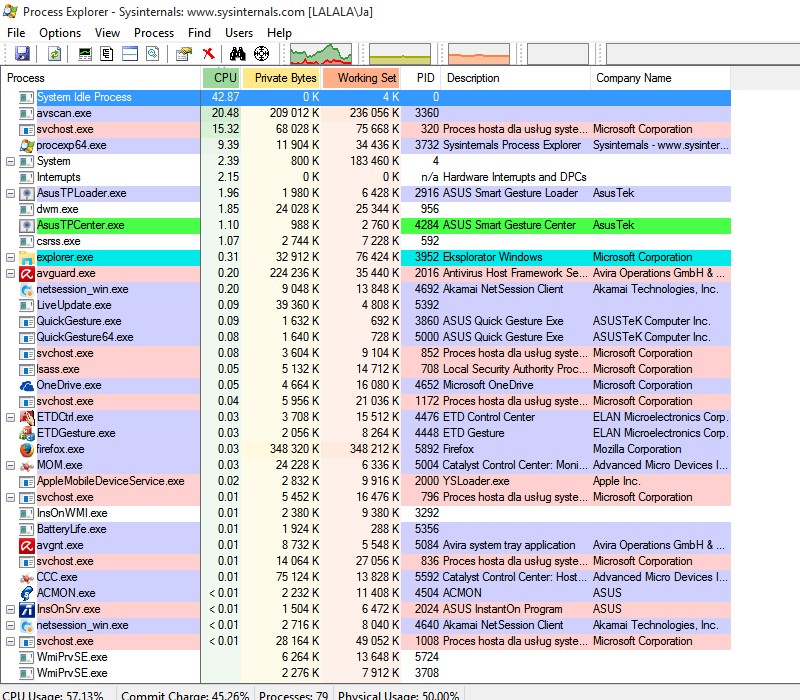The height and width of the screenshot is (700, 800).
Task: Open the Help menu
Action: point(280,33)
